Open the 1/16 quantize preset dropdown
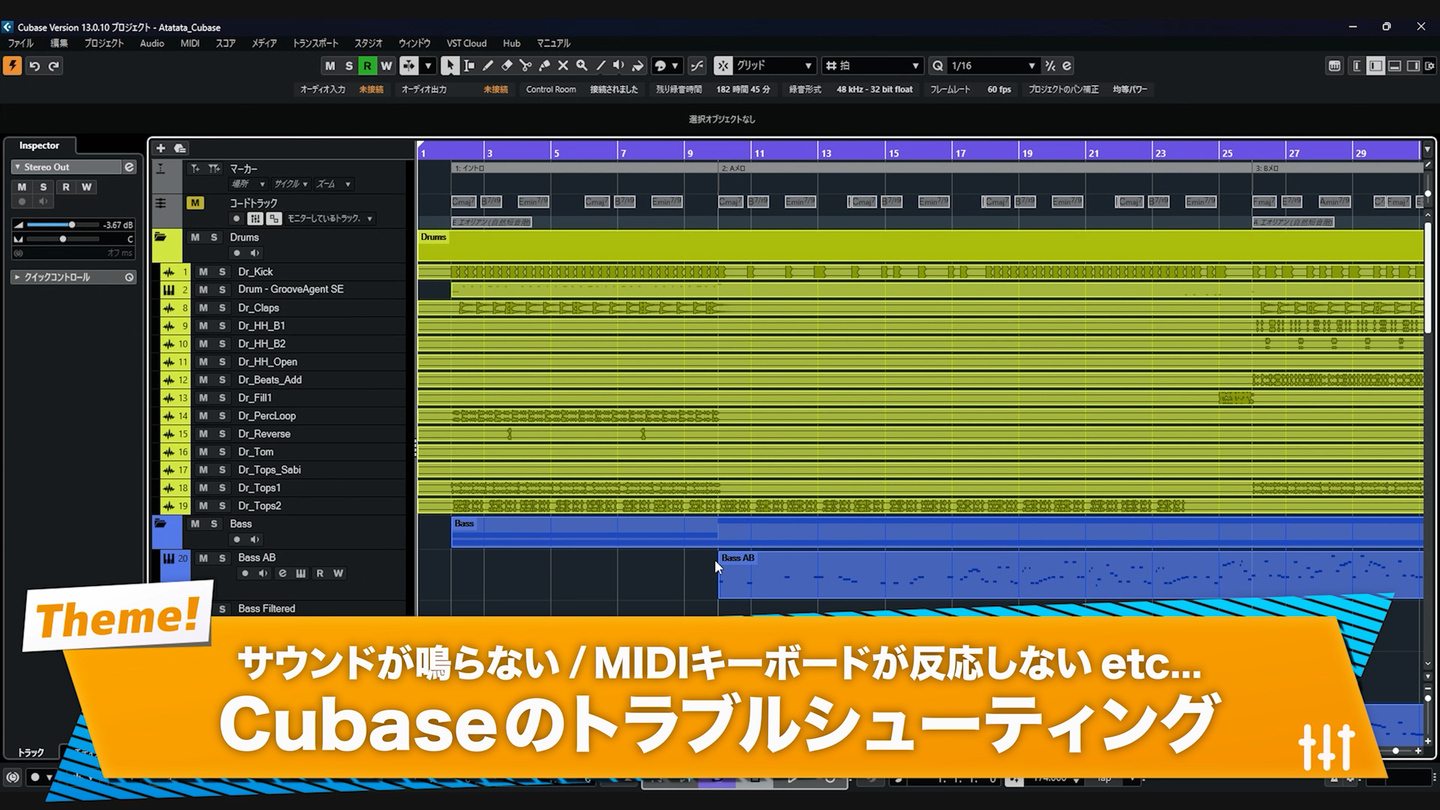 pyautogui.click(x=984, y=66)
